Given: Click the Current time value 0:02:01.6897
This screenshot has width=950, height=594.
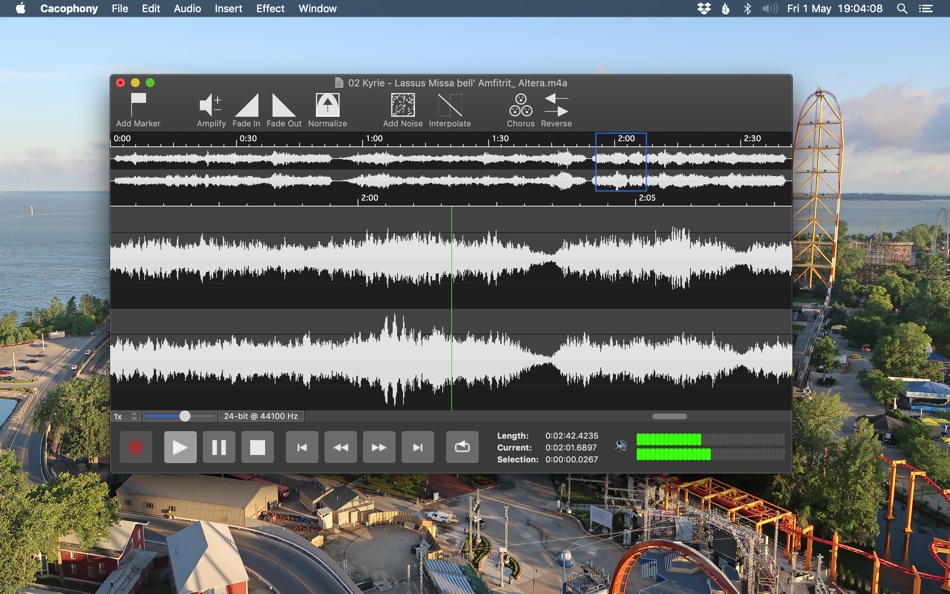Looking at the screenshot, I should coord(571,447).
